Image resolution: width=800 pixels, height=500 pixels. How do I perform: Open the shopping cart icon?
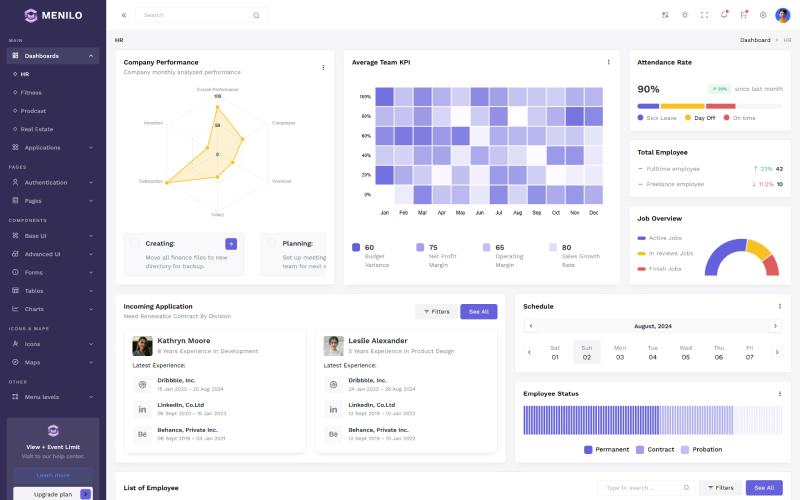coord(743,15)
